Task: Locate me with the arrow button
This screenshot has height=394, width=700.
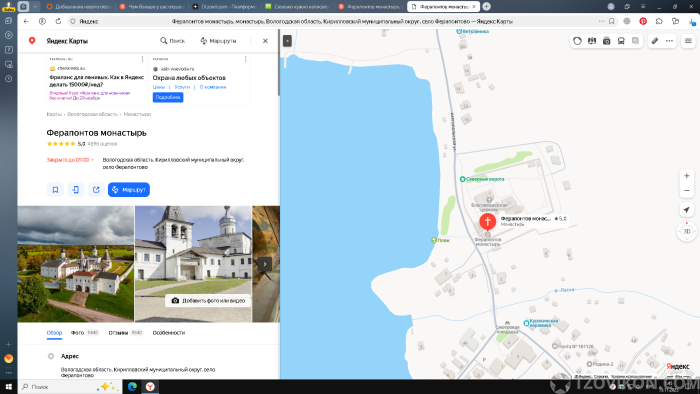Action: coord(687,210)
